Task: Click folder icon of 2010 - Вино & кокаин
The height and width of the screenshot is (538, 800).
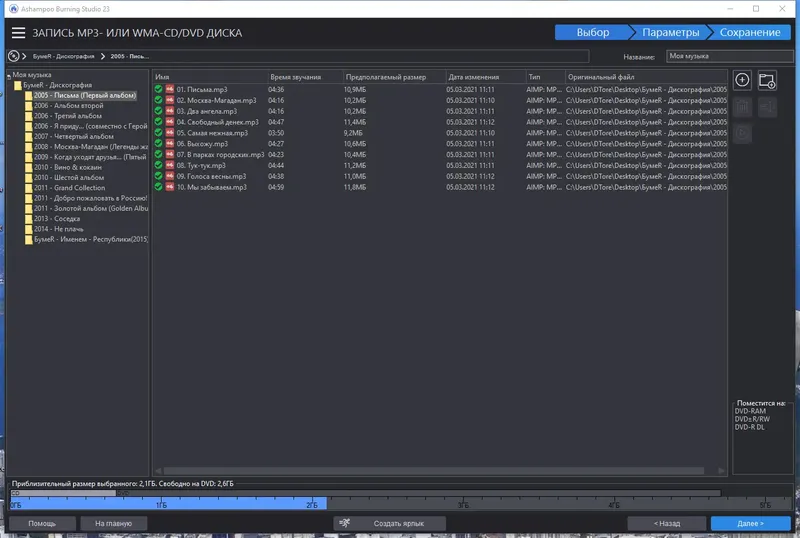Action: point(29,167)
